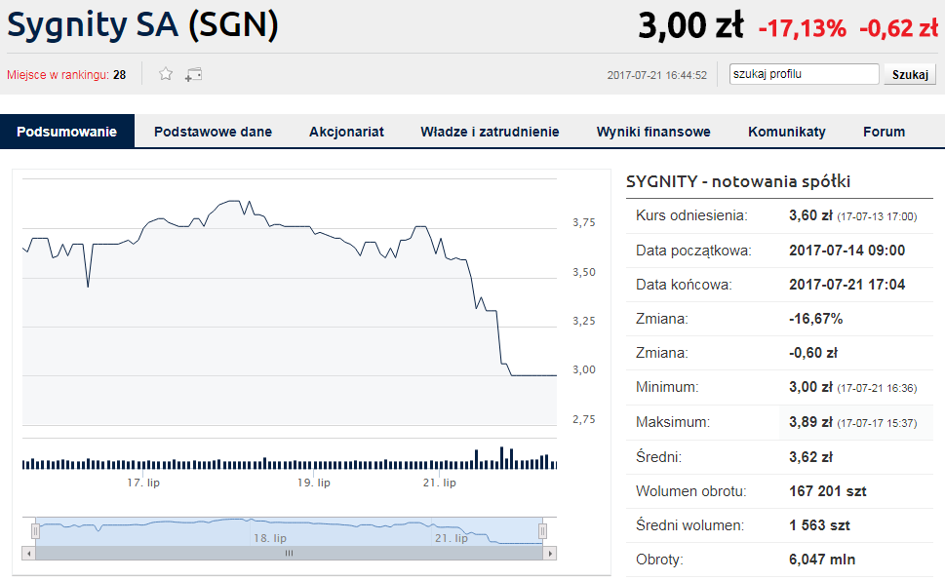Click the navigator scrollbar center grip
Screen dimensions: 945x580
(289, 553)
